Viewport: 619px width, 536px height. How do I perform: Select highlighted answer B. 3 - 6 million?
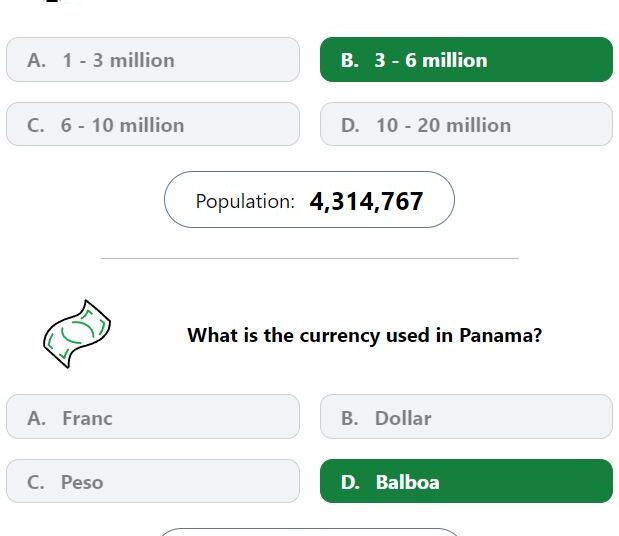click(466, 60)
